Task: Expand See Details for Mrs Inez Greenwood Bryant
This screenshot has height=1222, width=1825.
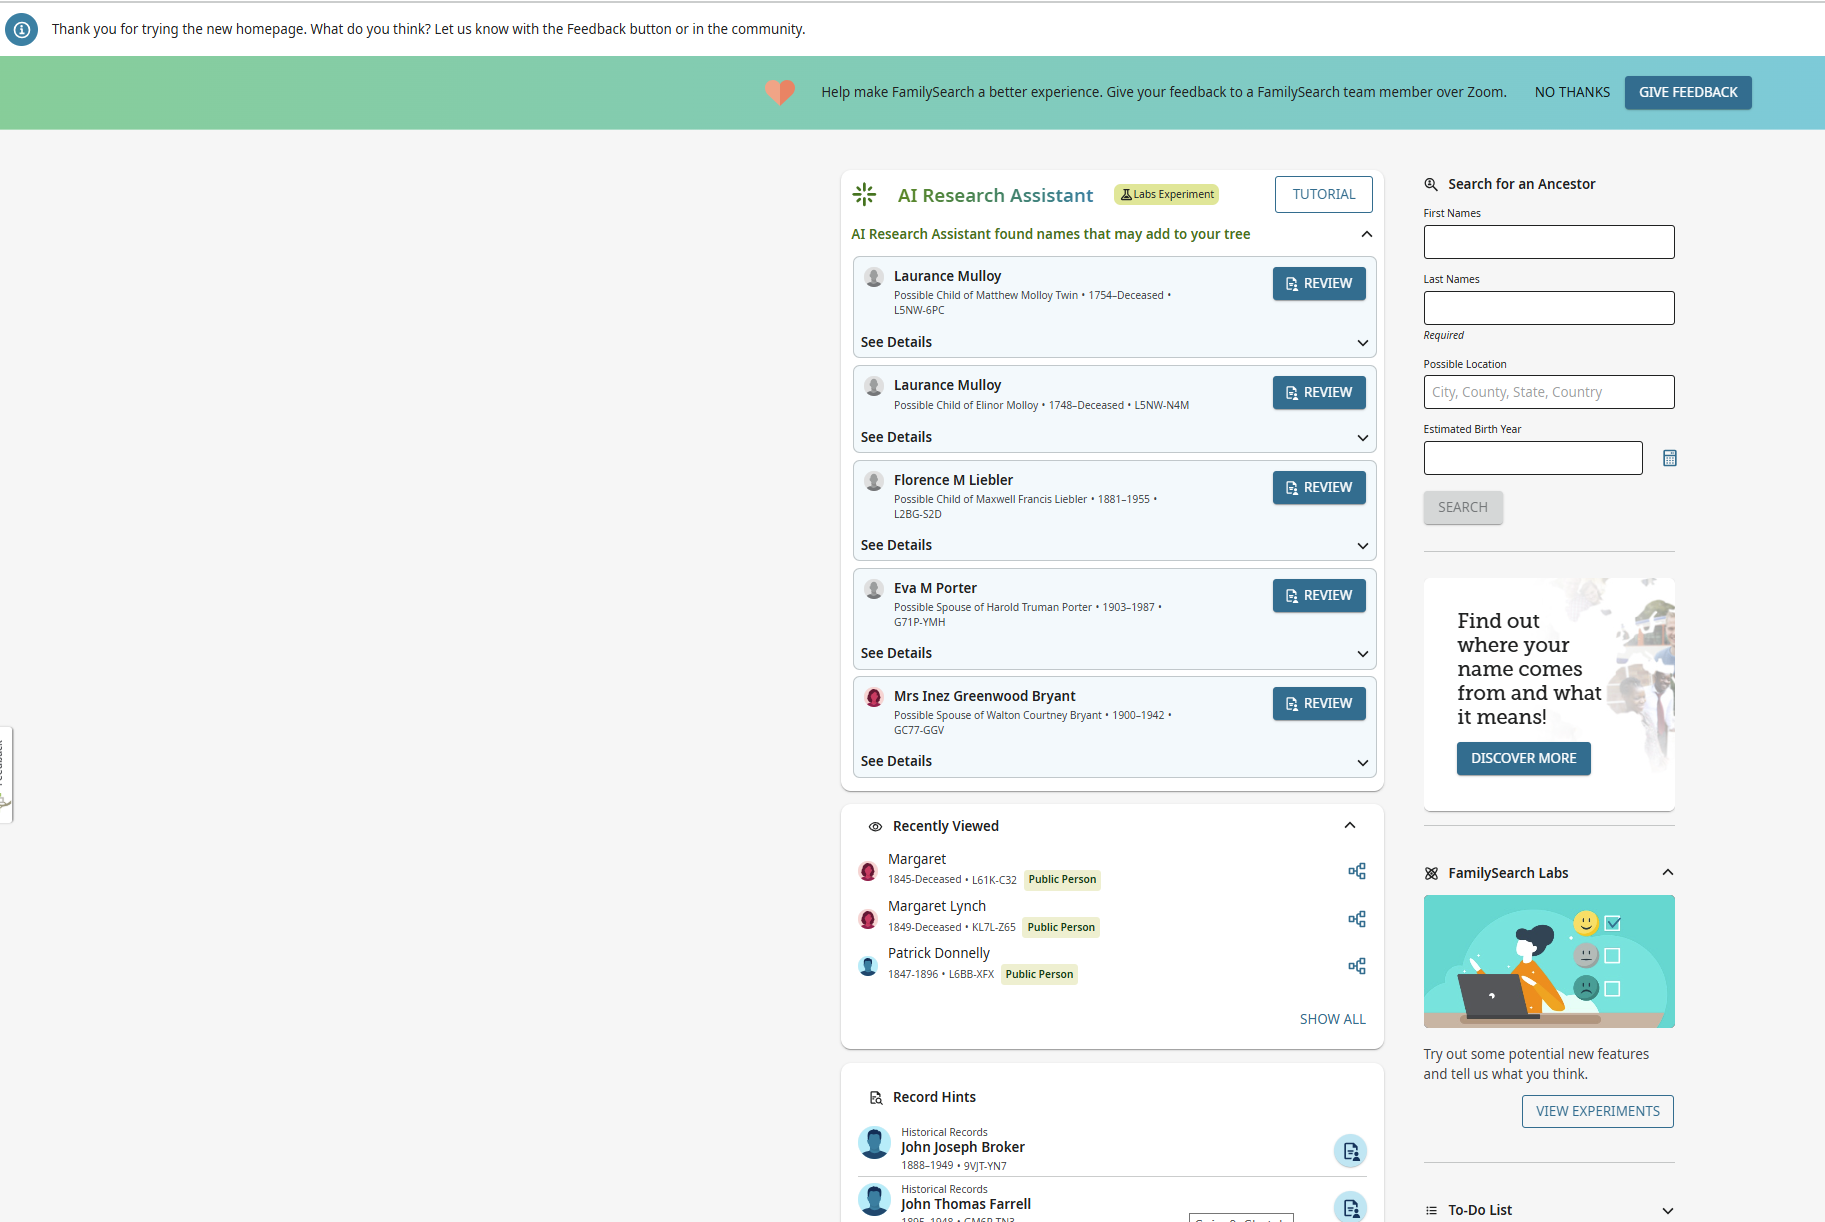Action: (x=1114, y=761)
